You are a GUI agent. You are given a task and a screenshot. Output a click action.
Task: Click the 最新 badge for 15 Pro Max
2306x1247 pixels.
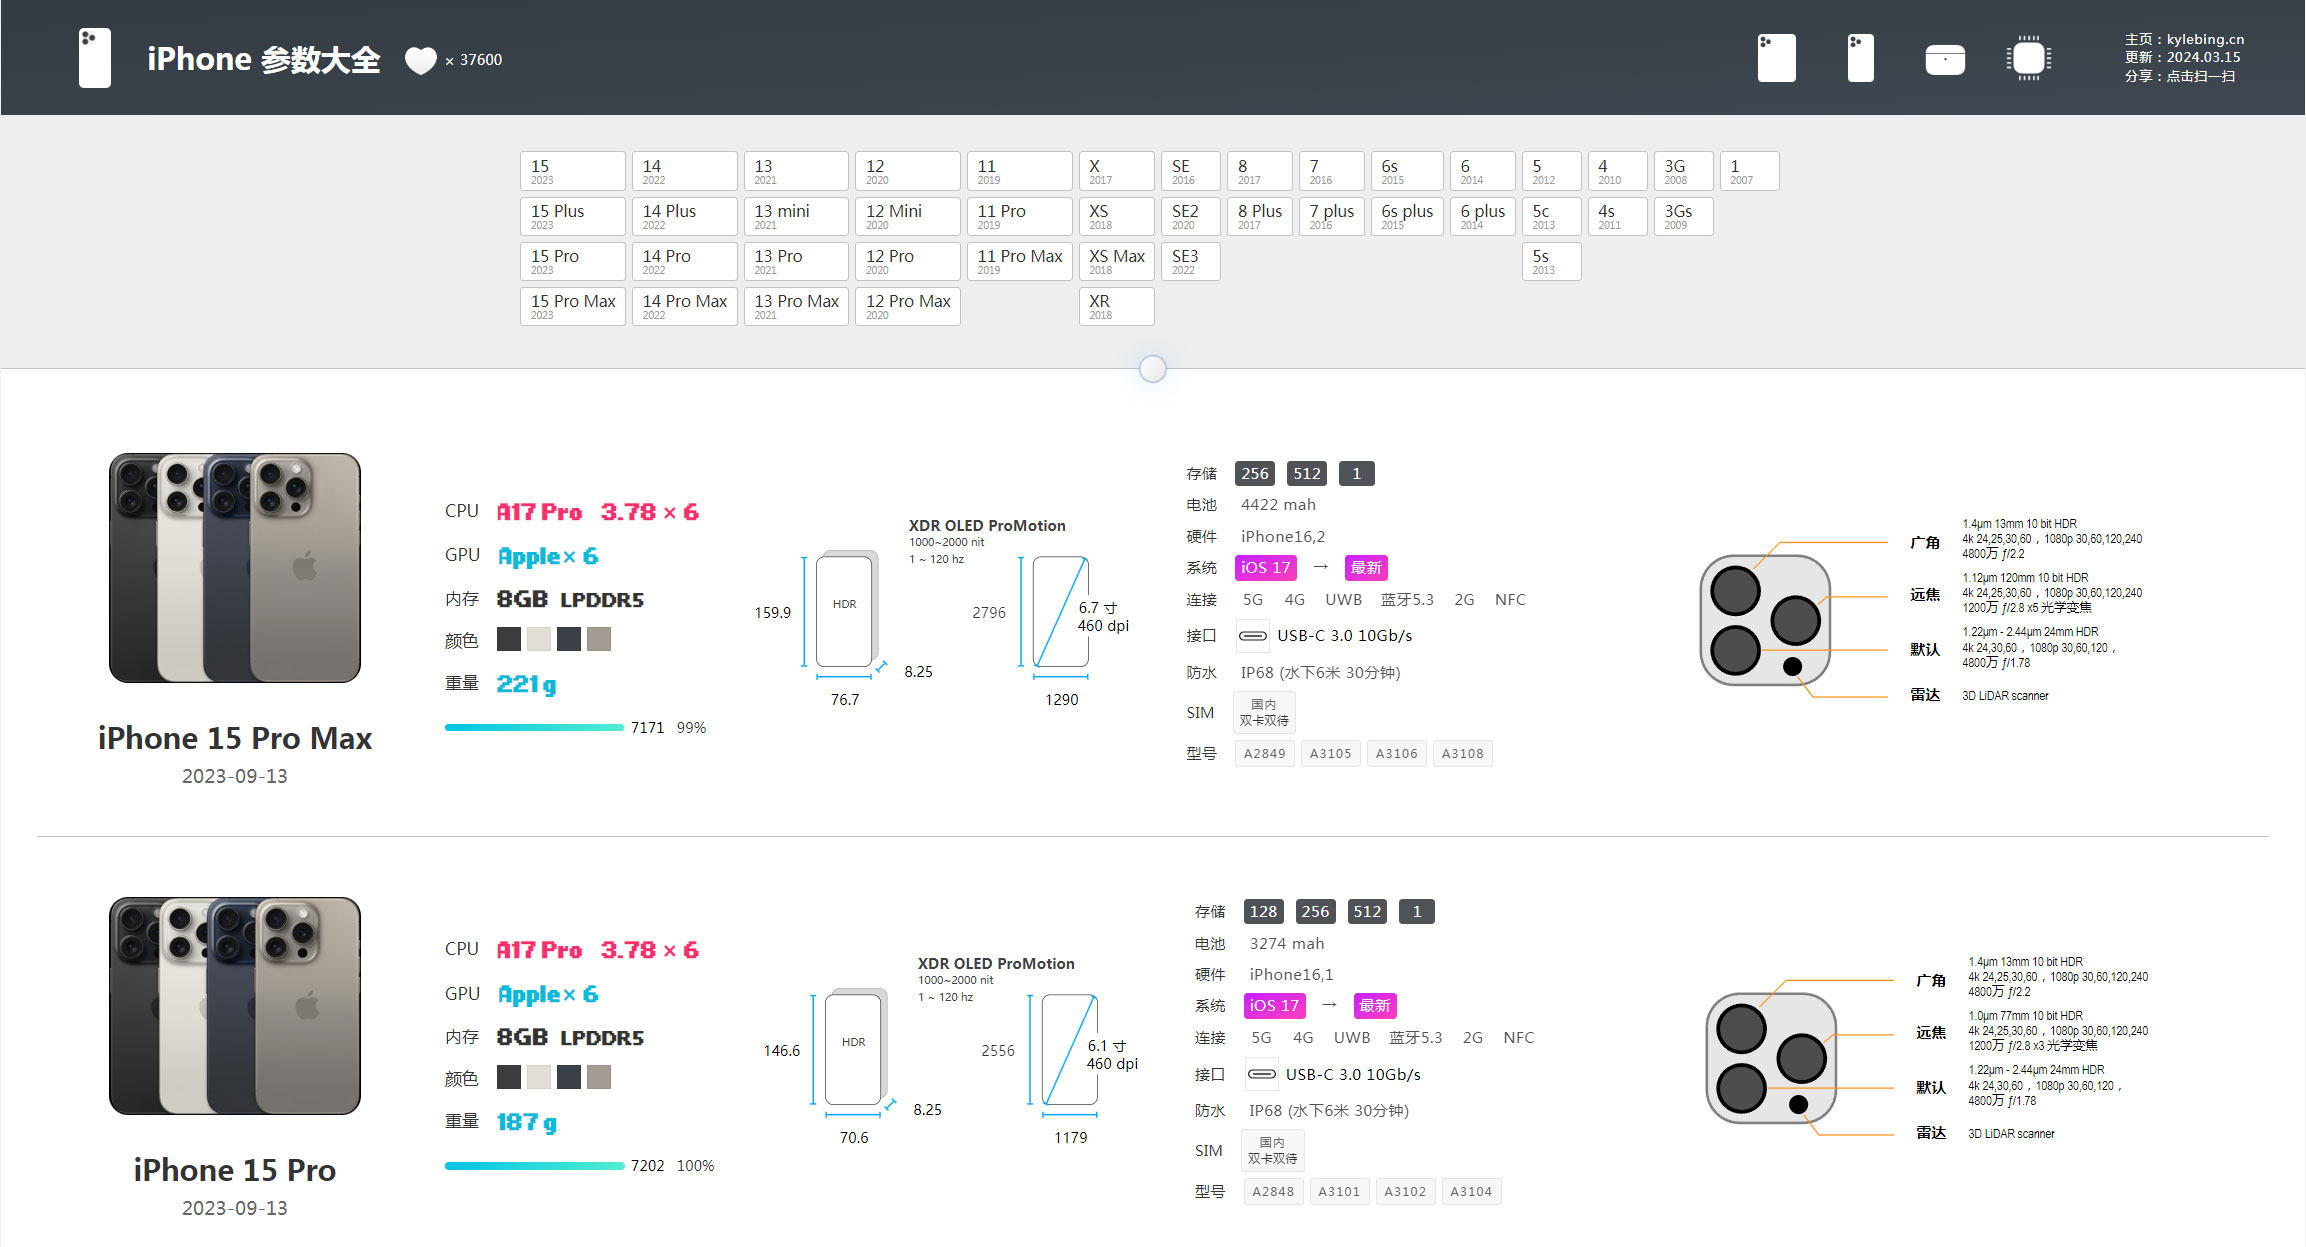tap(1366, 568)
